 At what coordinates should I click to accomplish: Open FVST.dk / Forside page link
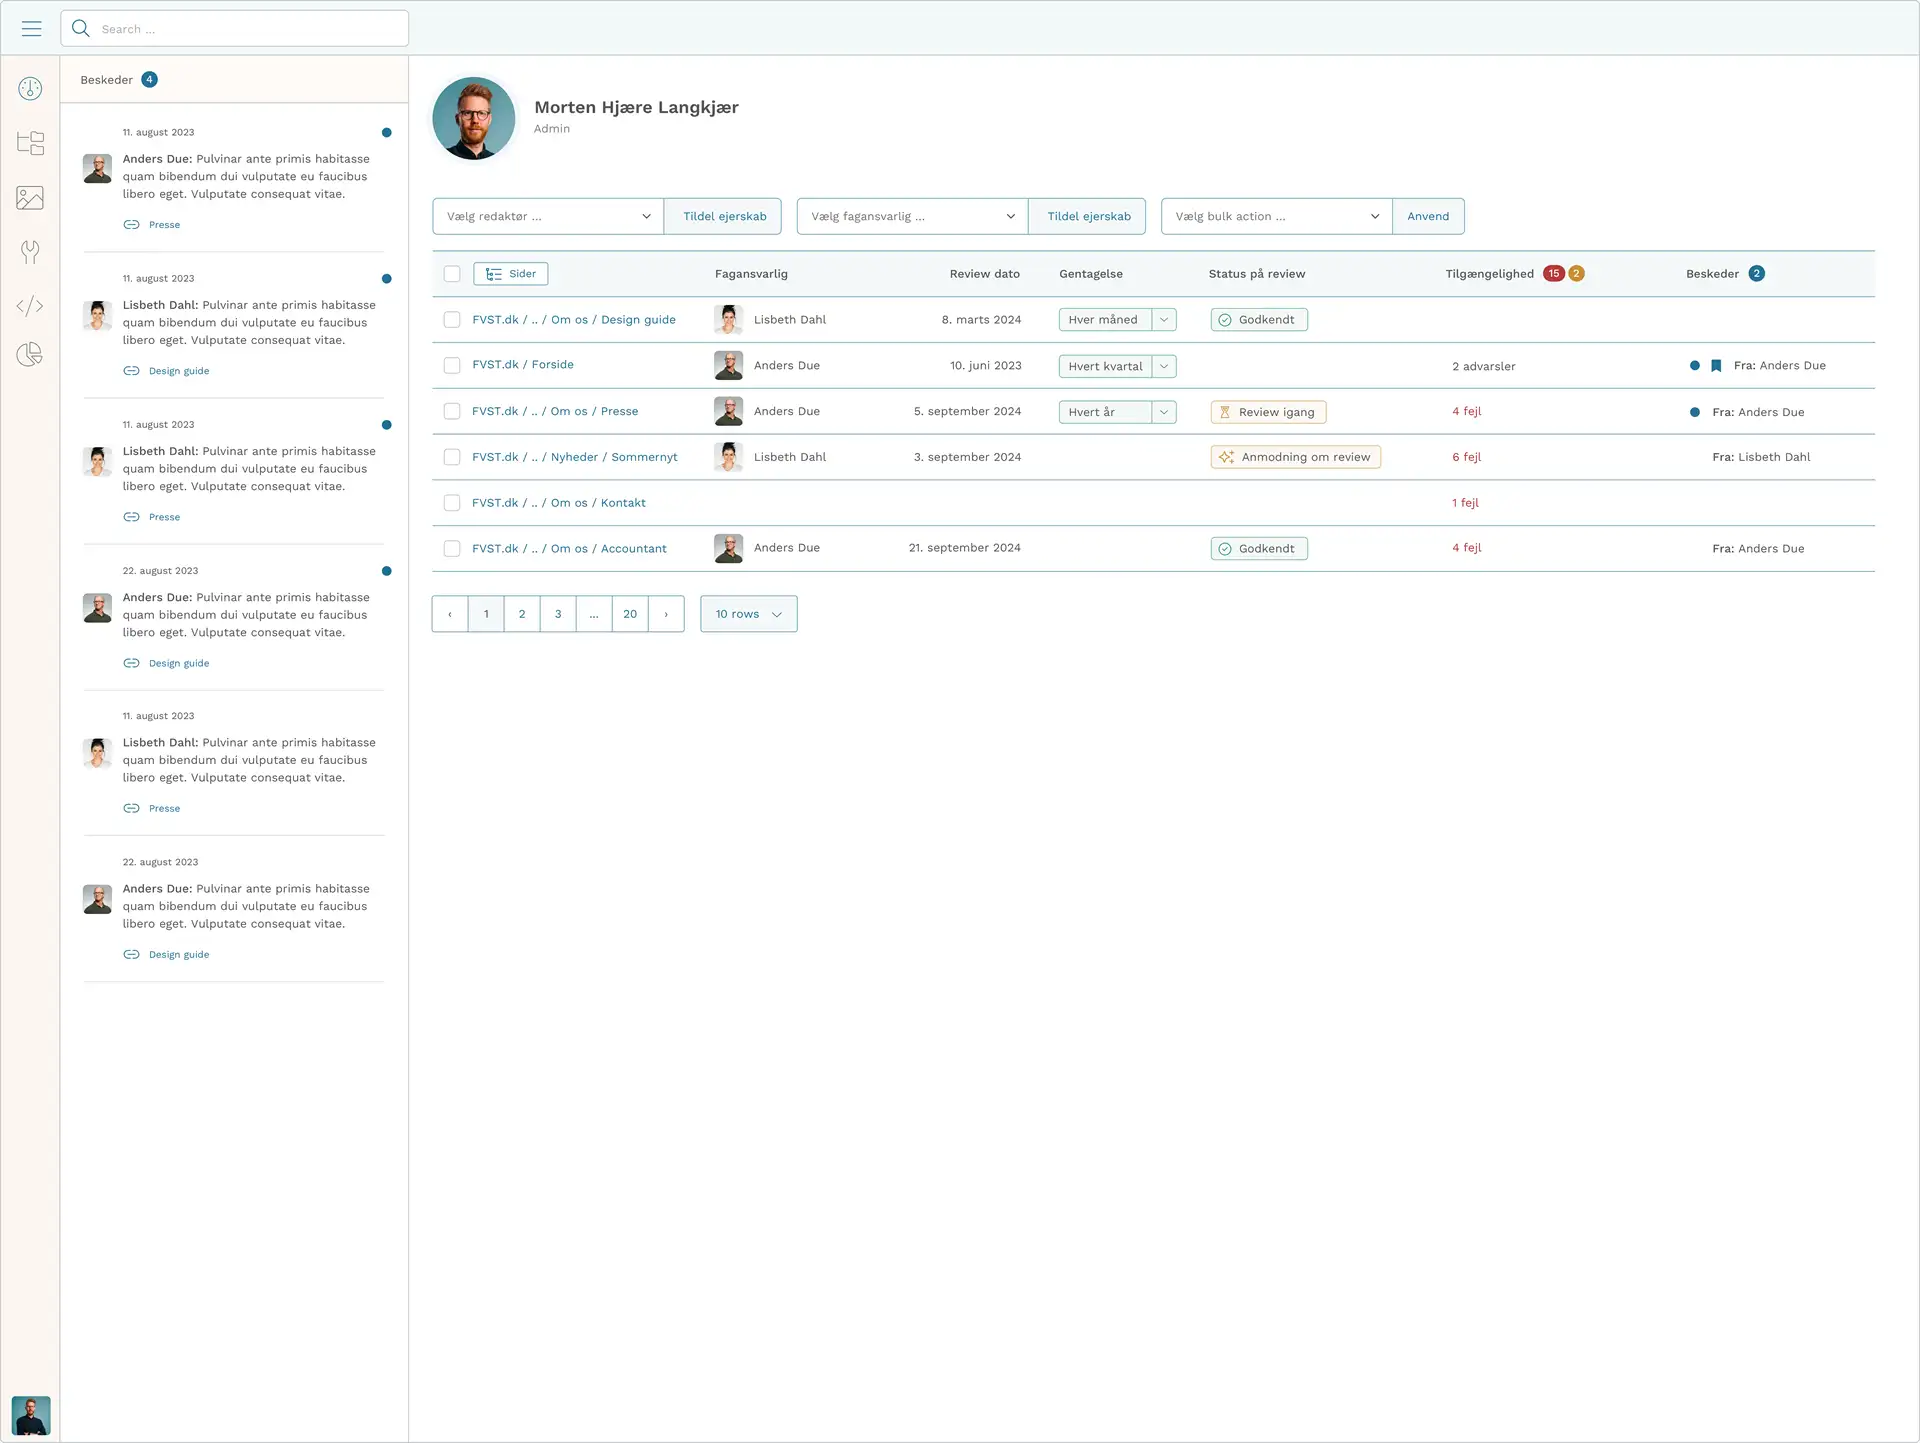point(523,365)
